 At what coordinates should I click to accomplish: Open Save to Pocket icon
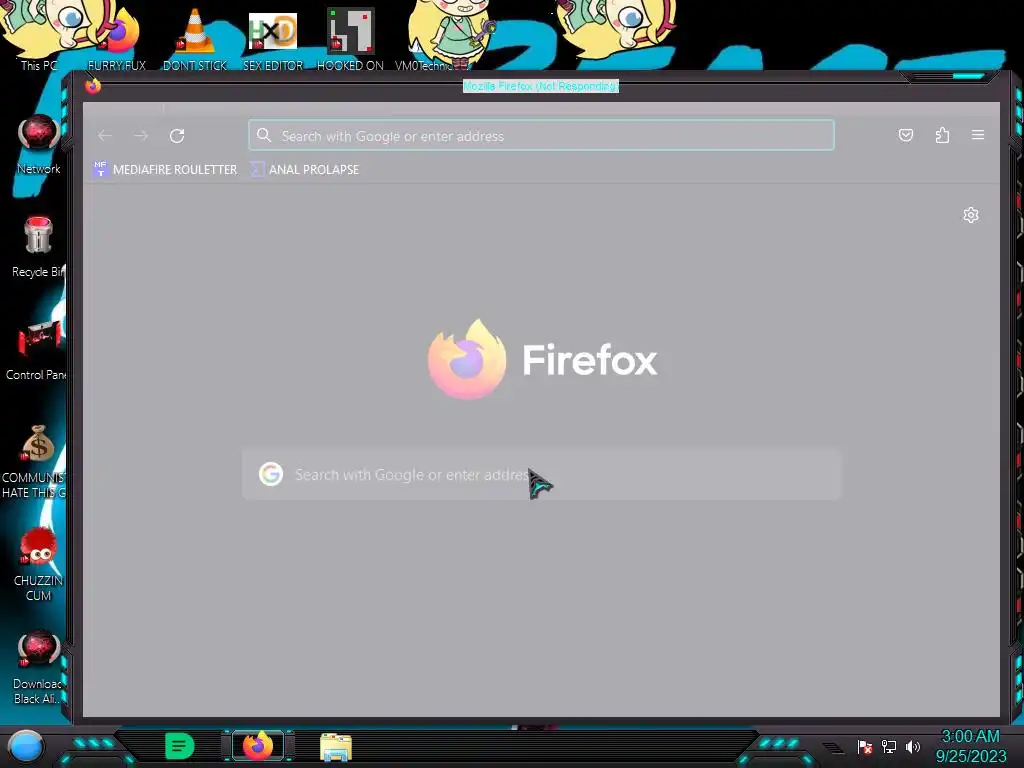906,135
